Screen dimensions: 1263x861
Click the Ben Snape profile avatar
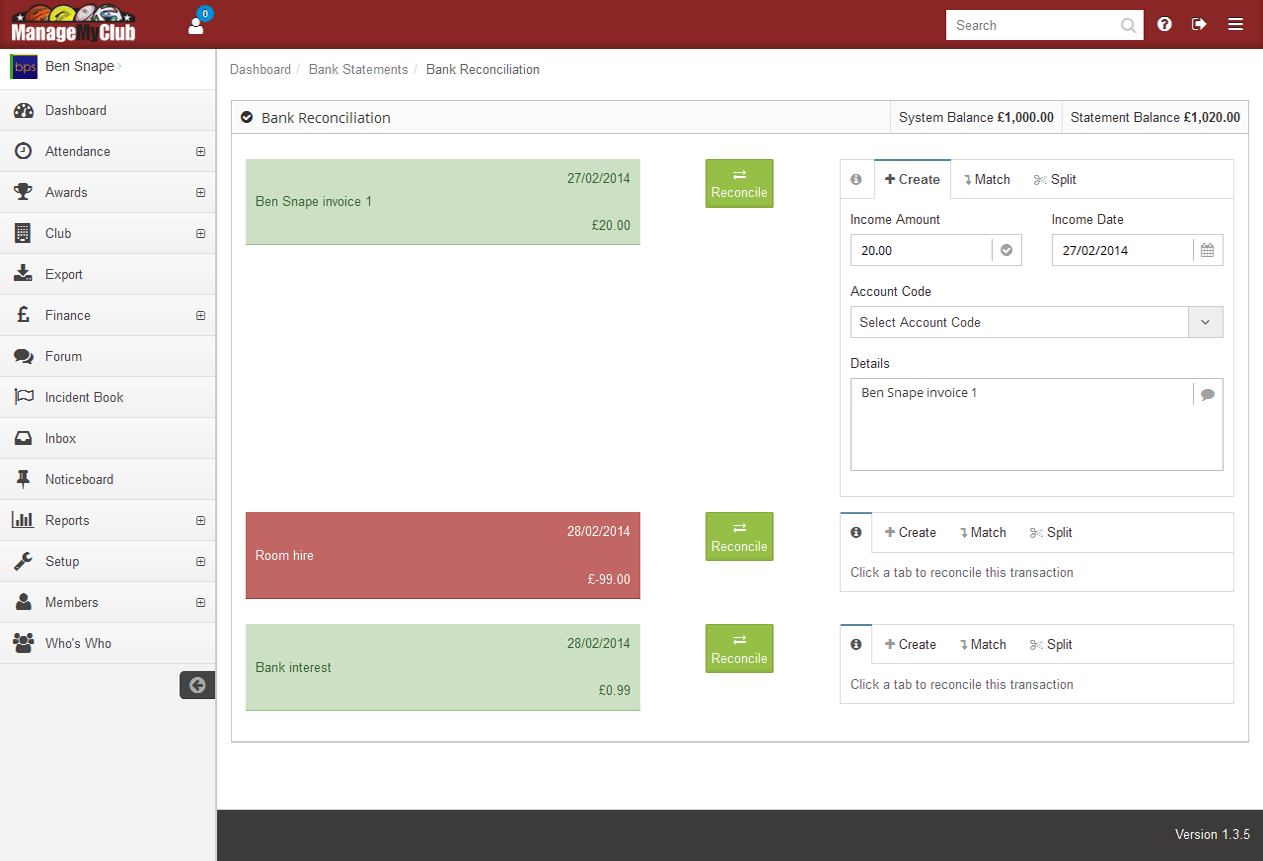click(24, 67)
